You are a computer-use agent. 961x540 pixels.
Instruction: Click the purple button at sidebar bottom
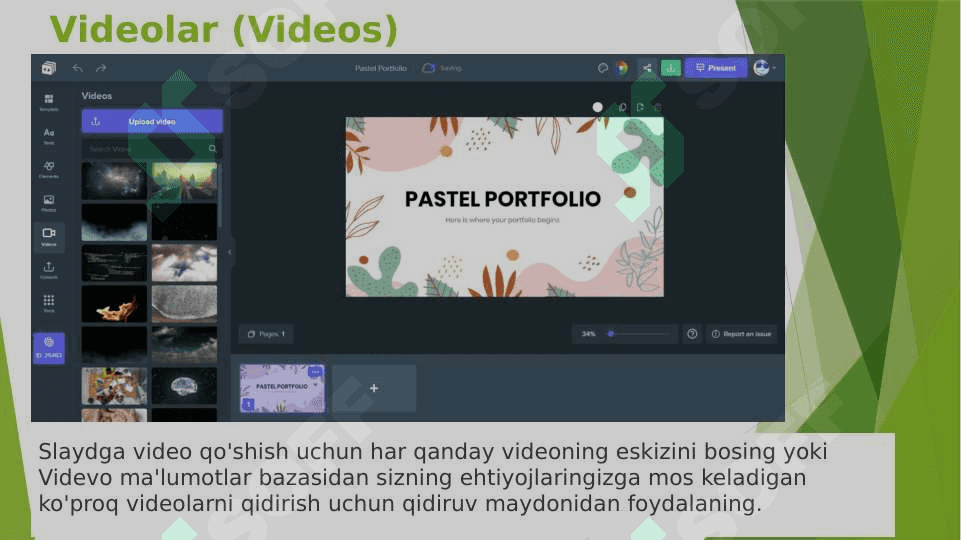(x=49, y=348)
